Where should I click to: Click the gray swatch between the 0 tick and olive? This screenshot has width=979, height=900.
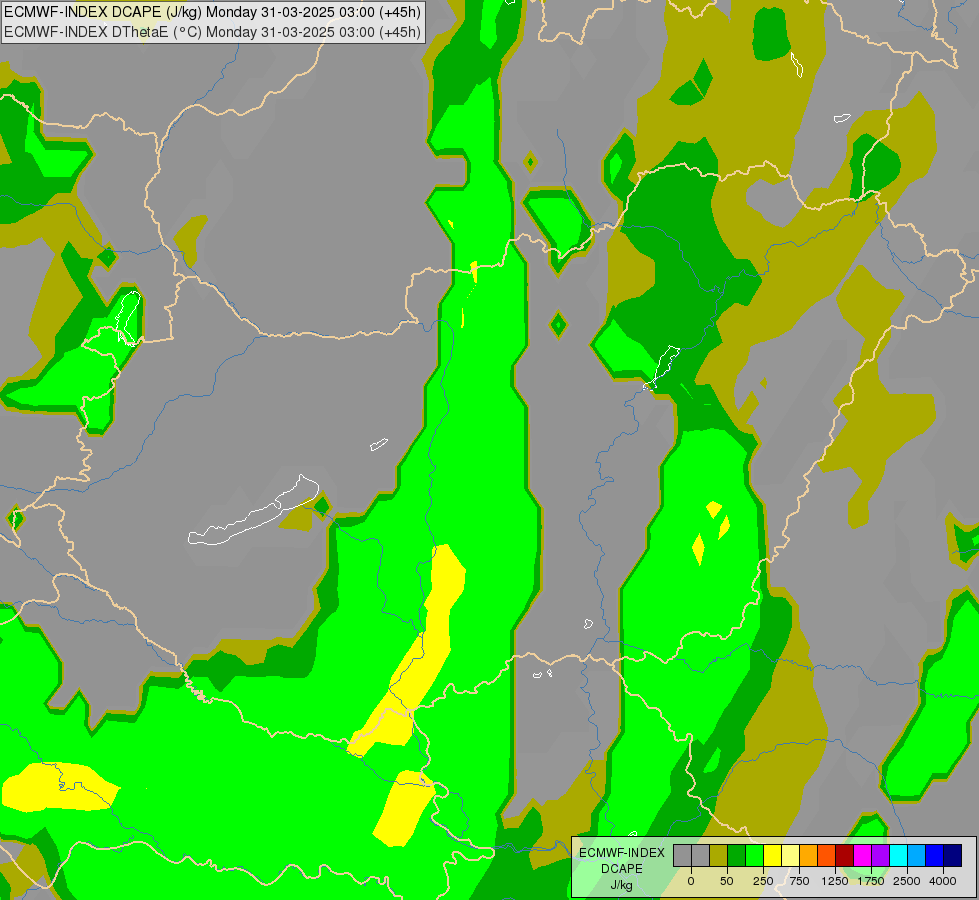pyautogui.click(x=701, y=855)
